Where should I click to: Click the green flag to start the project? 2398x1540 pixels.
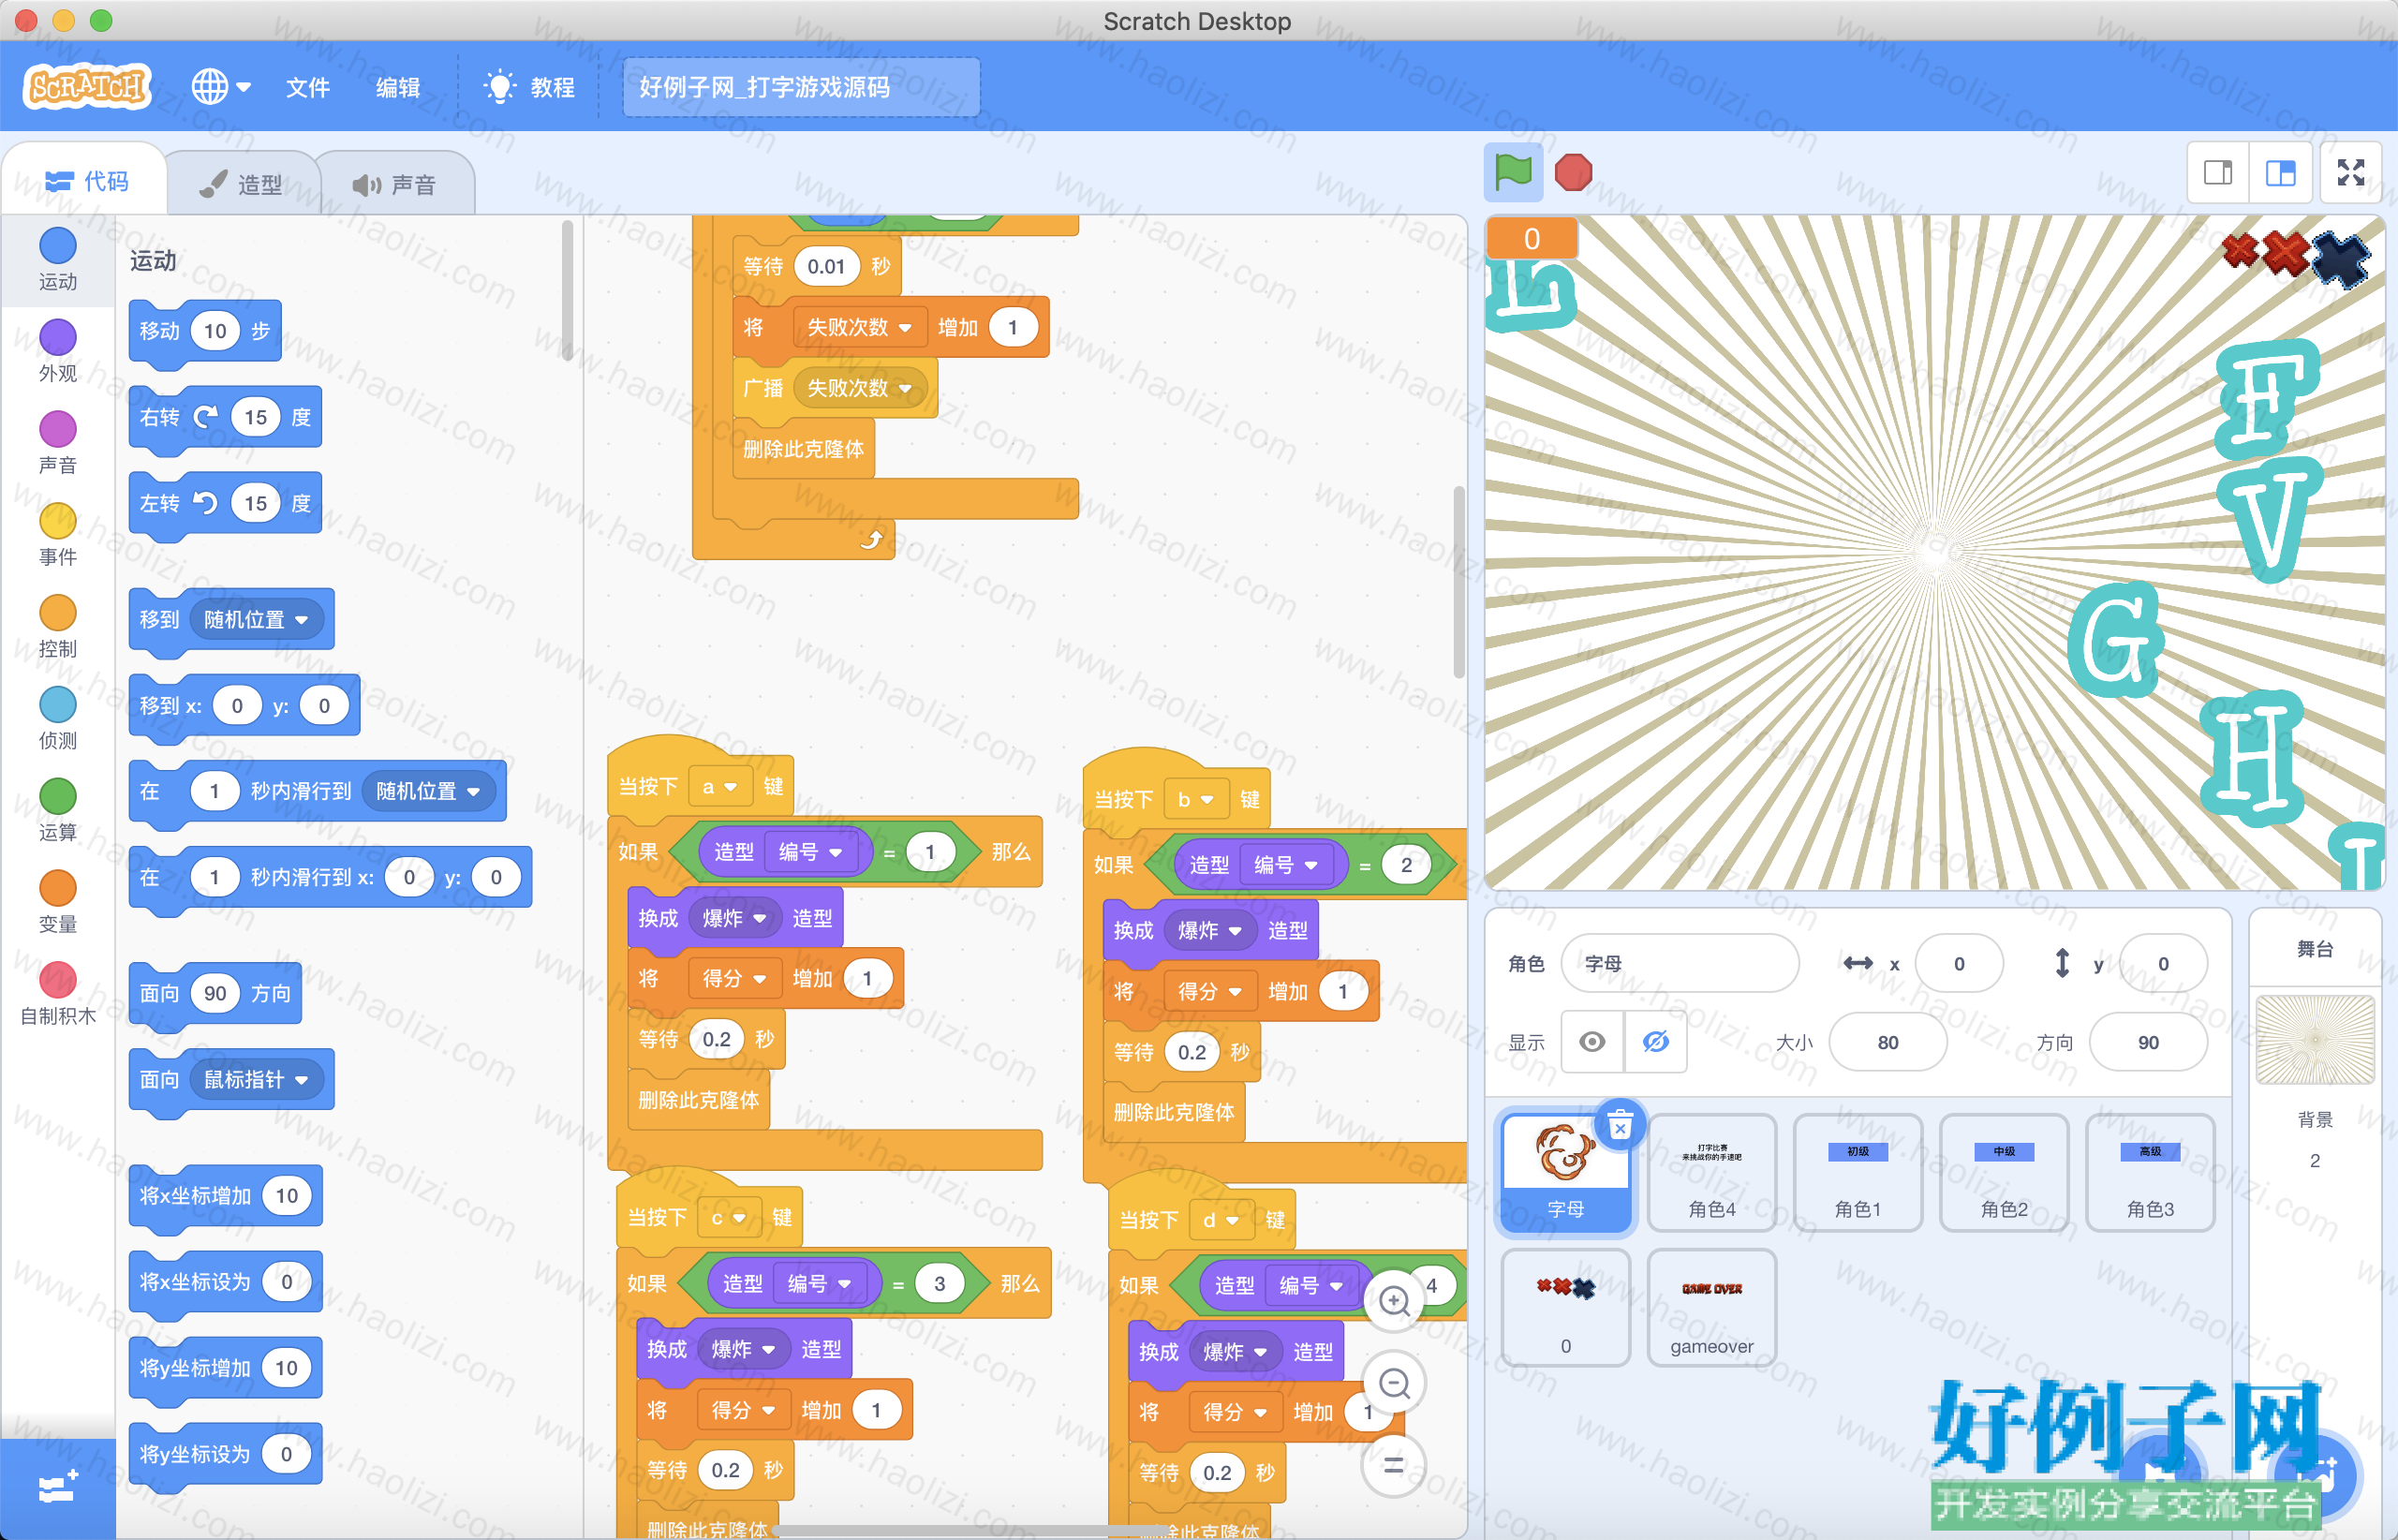pyautogui.click(x=1513, y=173)
